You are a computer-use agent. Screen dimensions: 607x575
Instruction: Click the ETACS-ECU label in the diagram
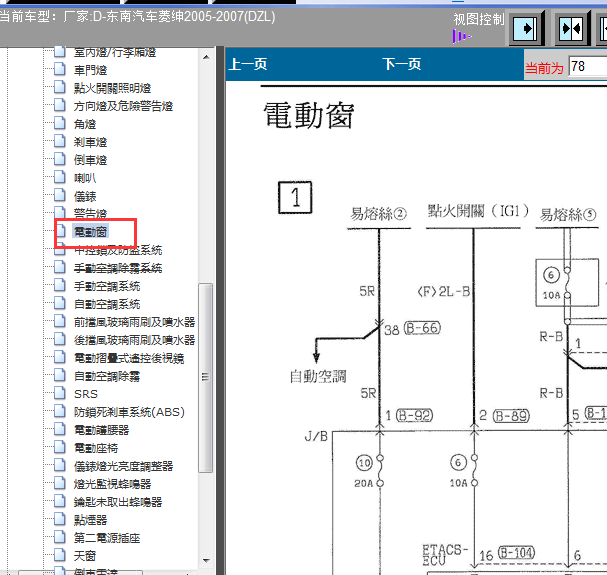[445, 555]
